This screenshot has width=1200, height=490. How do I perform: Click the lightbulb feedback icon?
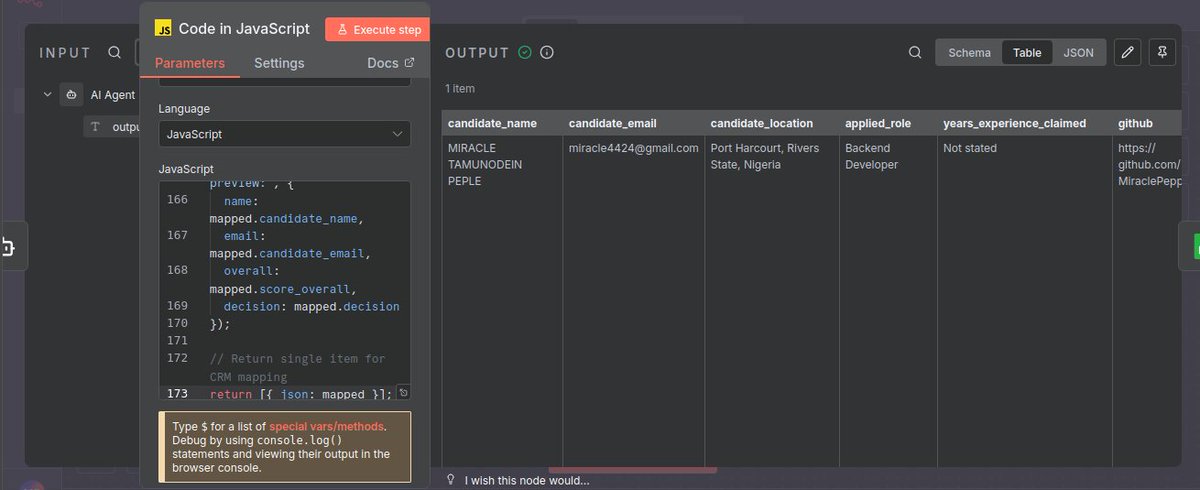[x=451, y=479]
